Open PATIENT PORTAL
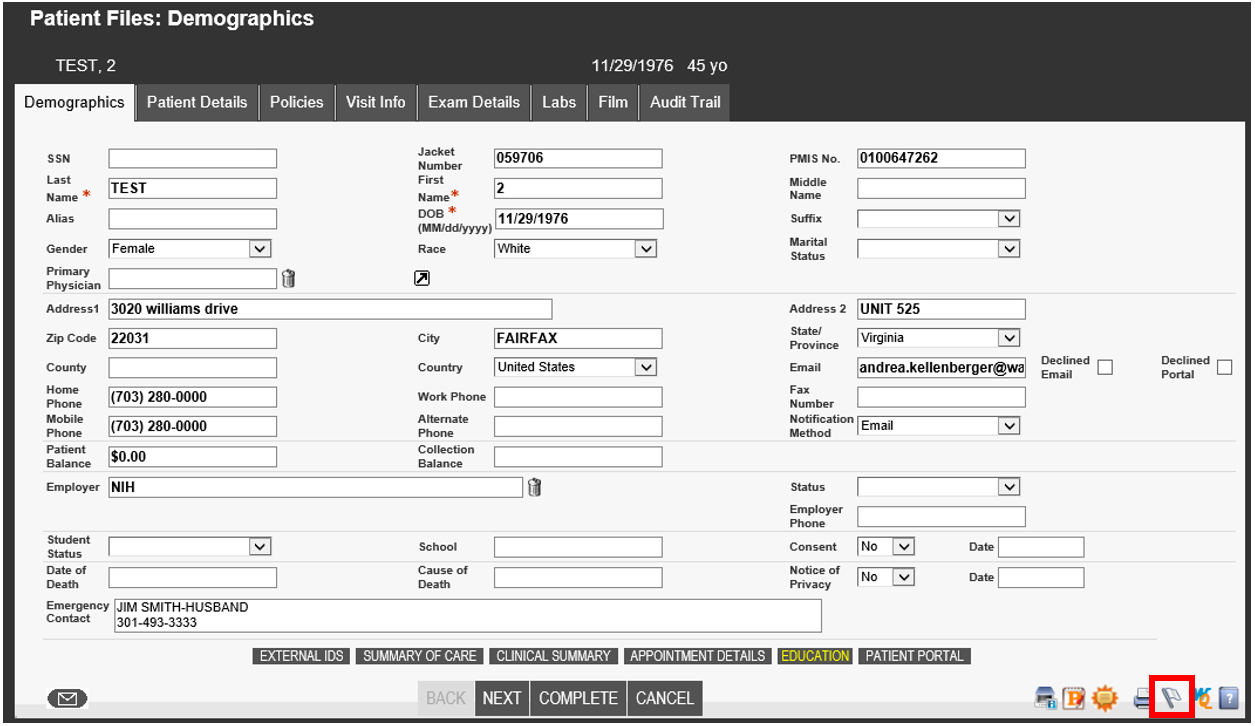This screenshot has height=726, width=1255. tap(914, 656)
